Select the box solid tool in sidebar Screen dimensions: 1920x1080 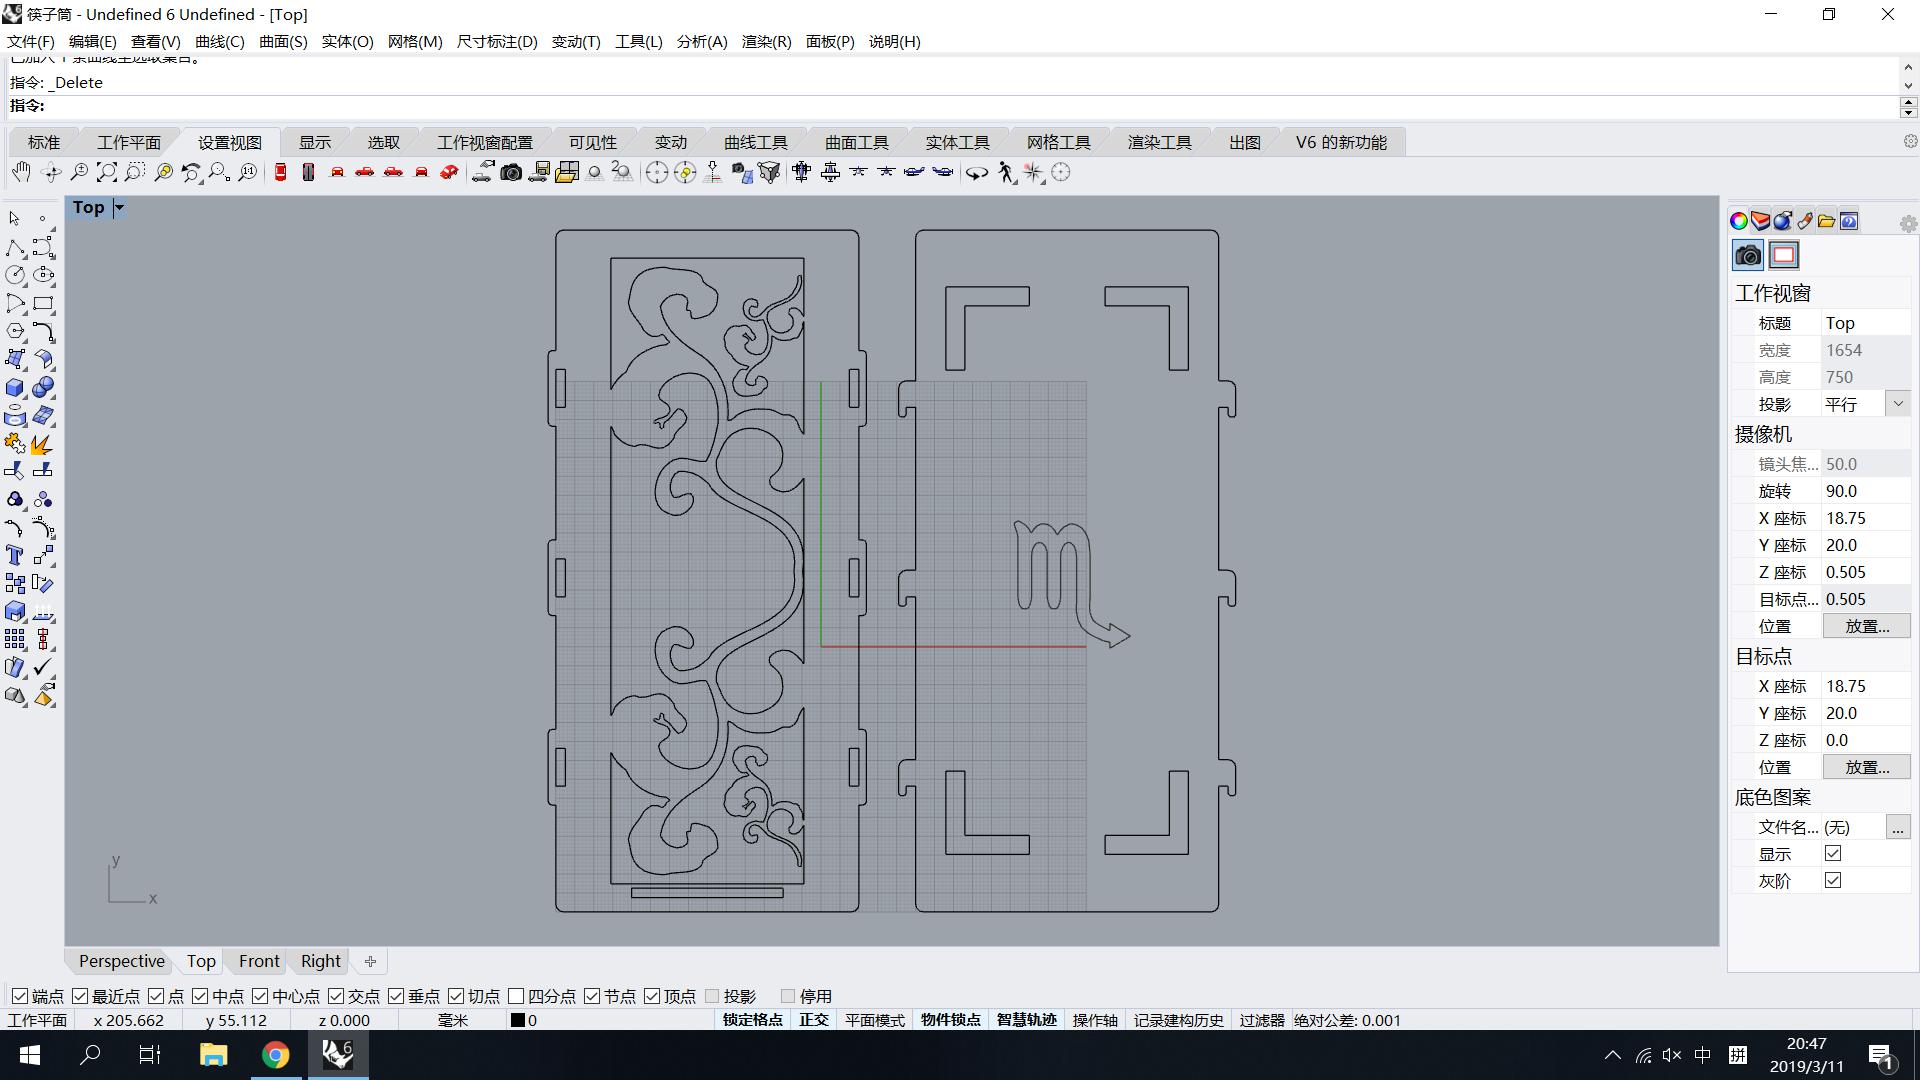point(15,388)
